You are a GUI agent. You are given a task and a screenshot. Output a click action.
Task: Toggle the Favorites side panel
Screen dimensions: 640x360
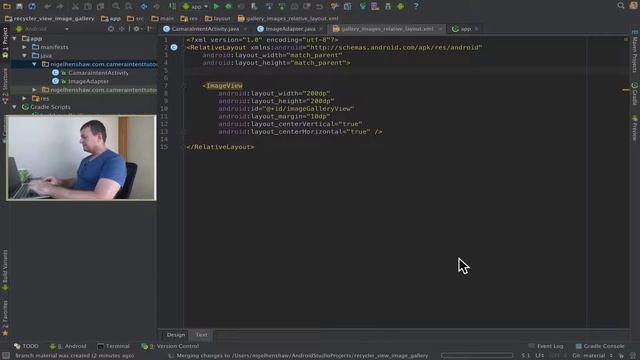coord(5,318)
